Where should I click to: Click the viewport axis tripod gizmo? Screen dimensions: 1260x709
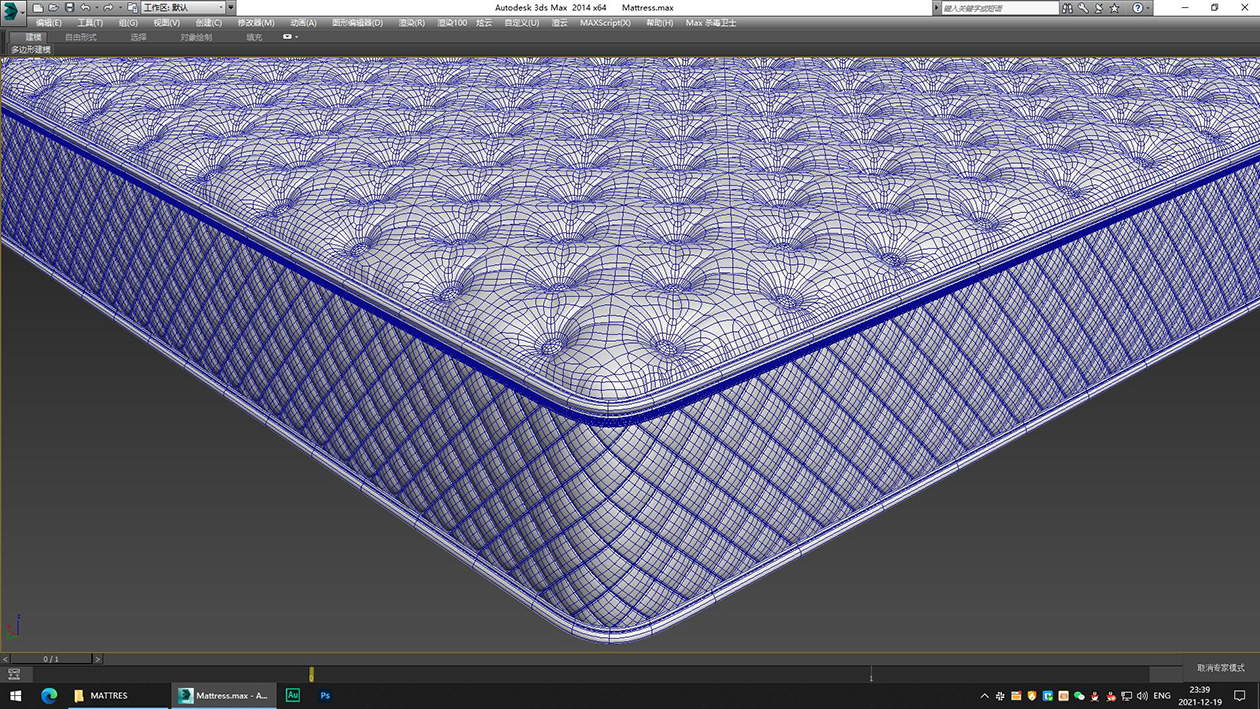(13, 626)
